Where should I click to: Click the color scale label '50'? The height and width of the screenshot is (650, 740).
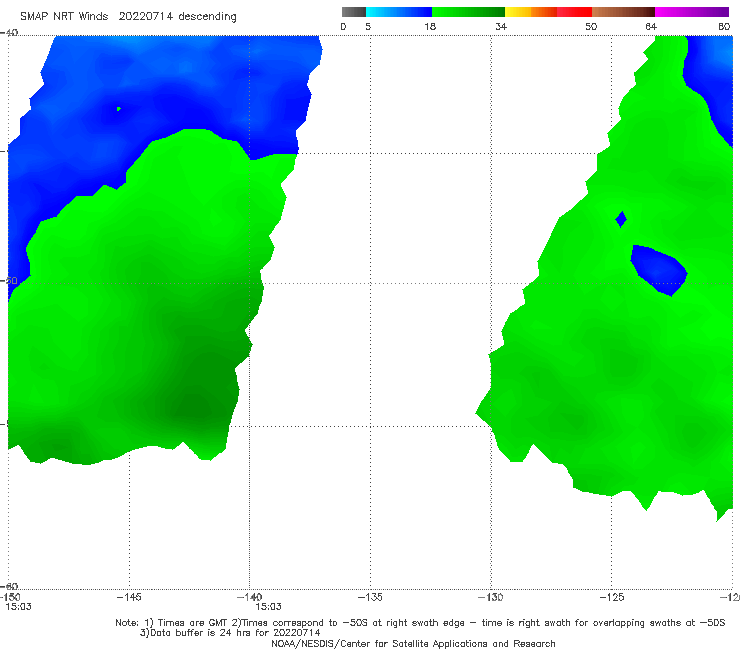point(591,26)
